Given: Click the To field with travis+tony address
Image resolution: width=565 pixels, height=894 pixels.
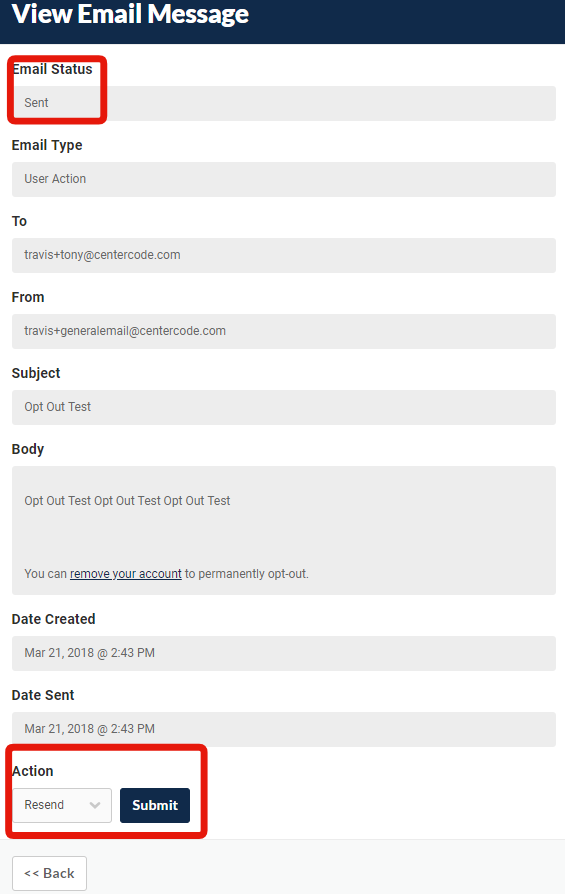Looking at the screenshot, I should pos(284,255).
